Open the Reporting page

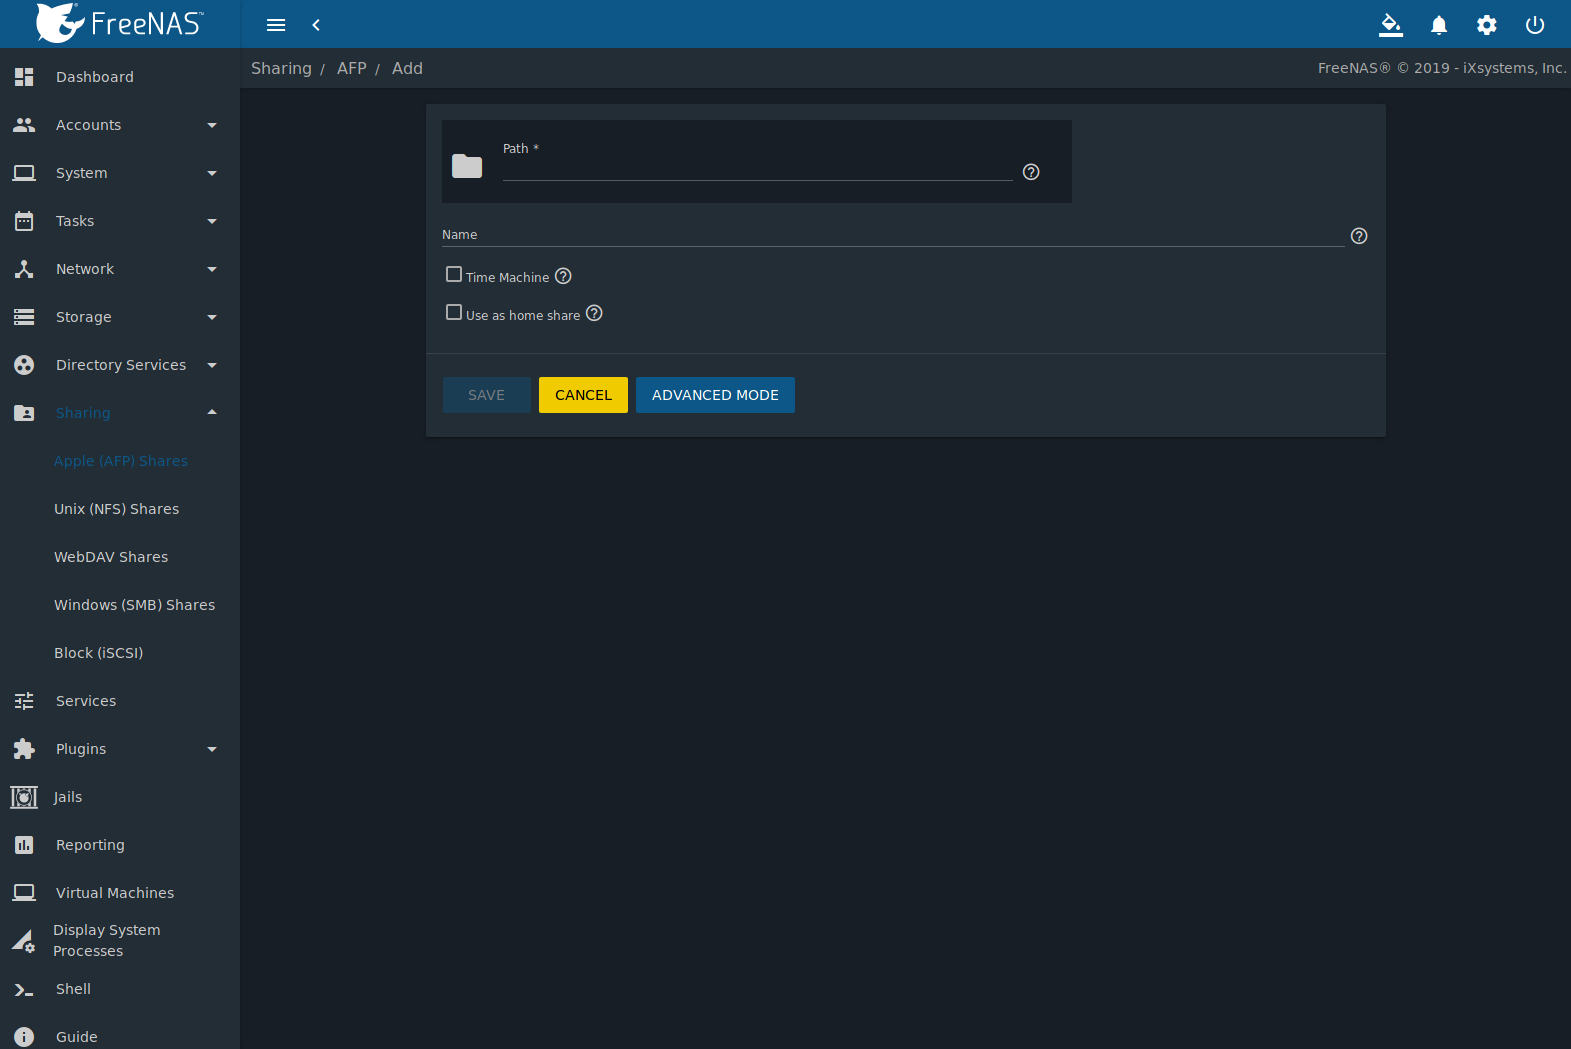pyautogui.click(x=90, y=845)
